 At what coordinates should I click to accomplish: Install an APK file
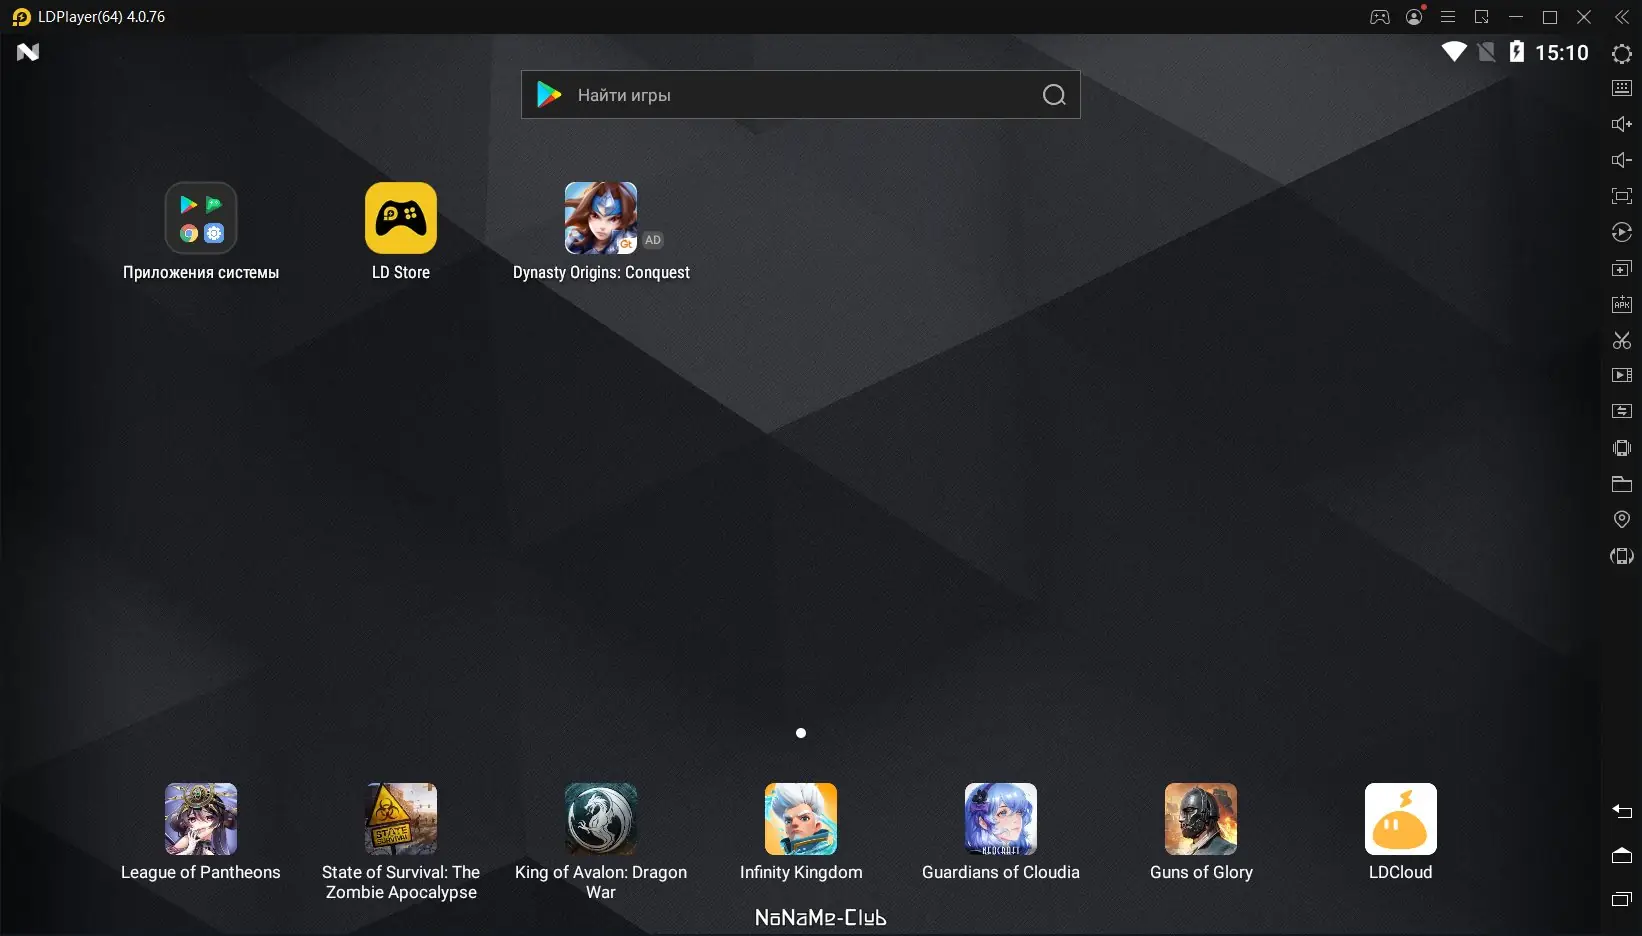tap(1622, 304)
